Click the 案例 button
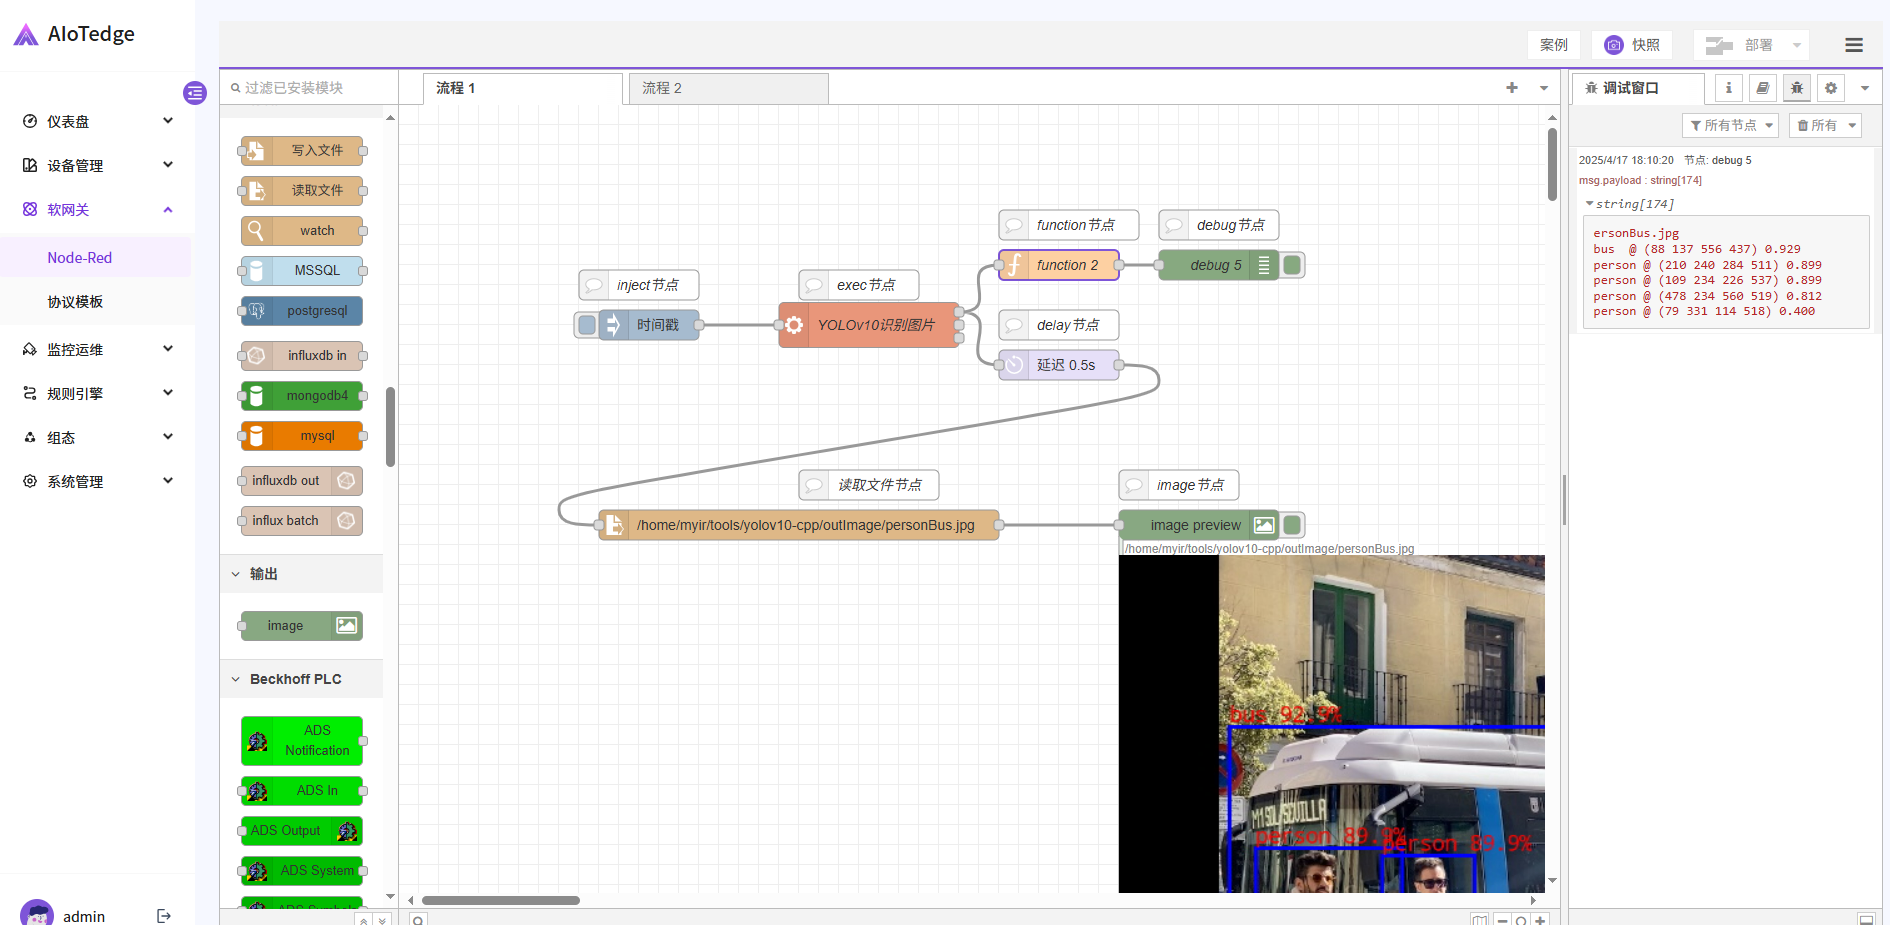 pos(1553,45)
